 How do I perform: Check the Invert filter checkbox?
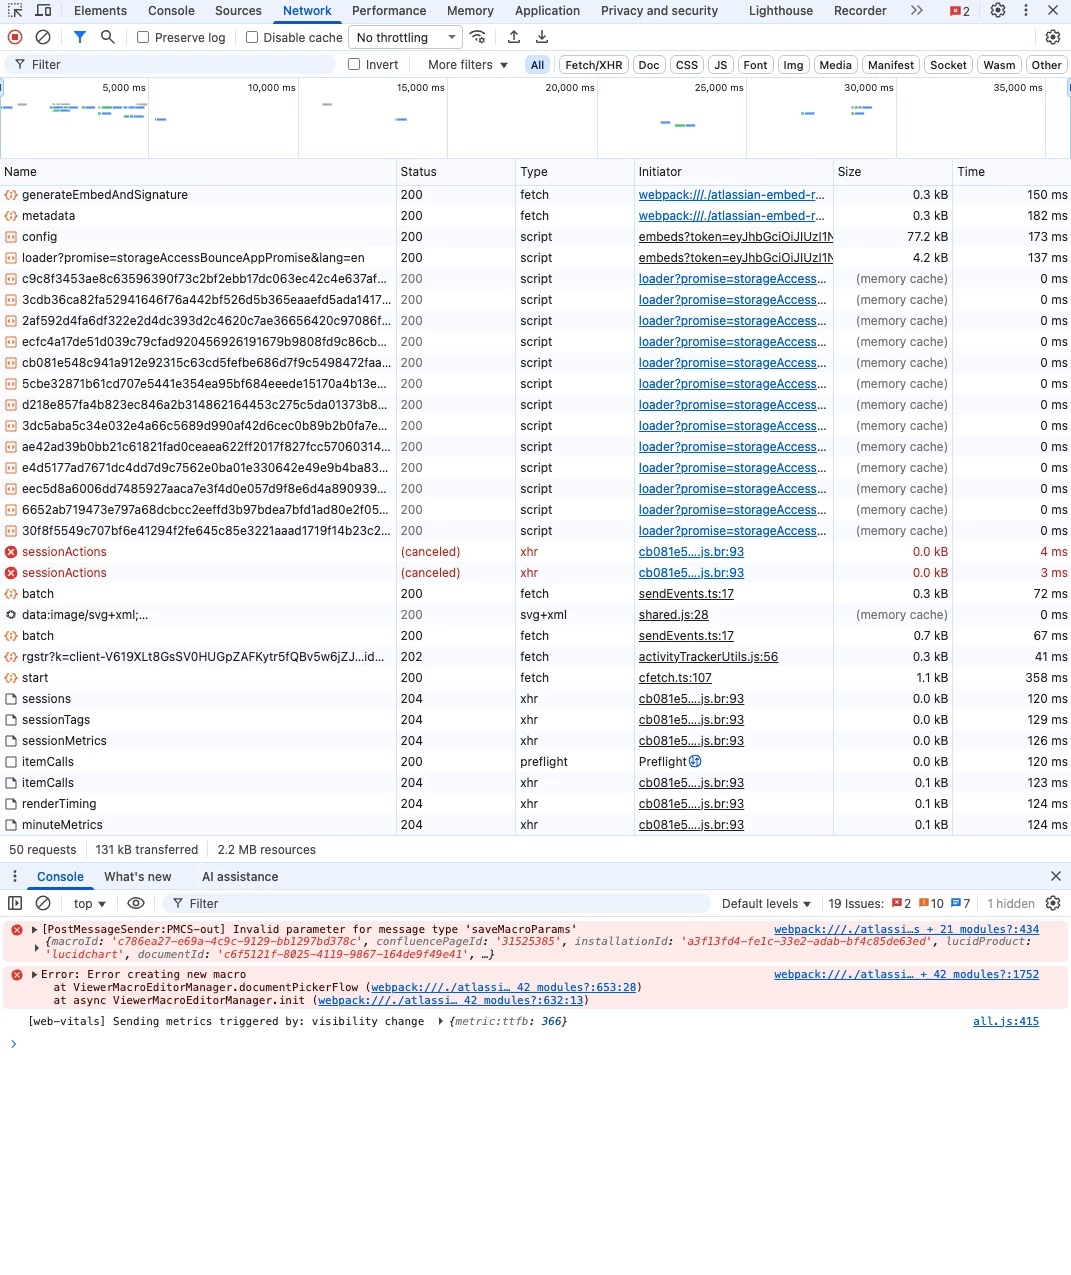pyautogui.click(x=354, y=64)
